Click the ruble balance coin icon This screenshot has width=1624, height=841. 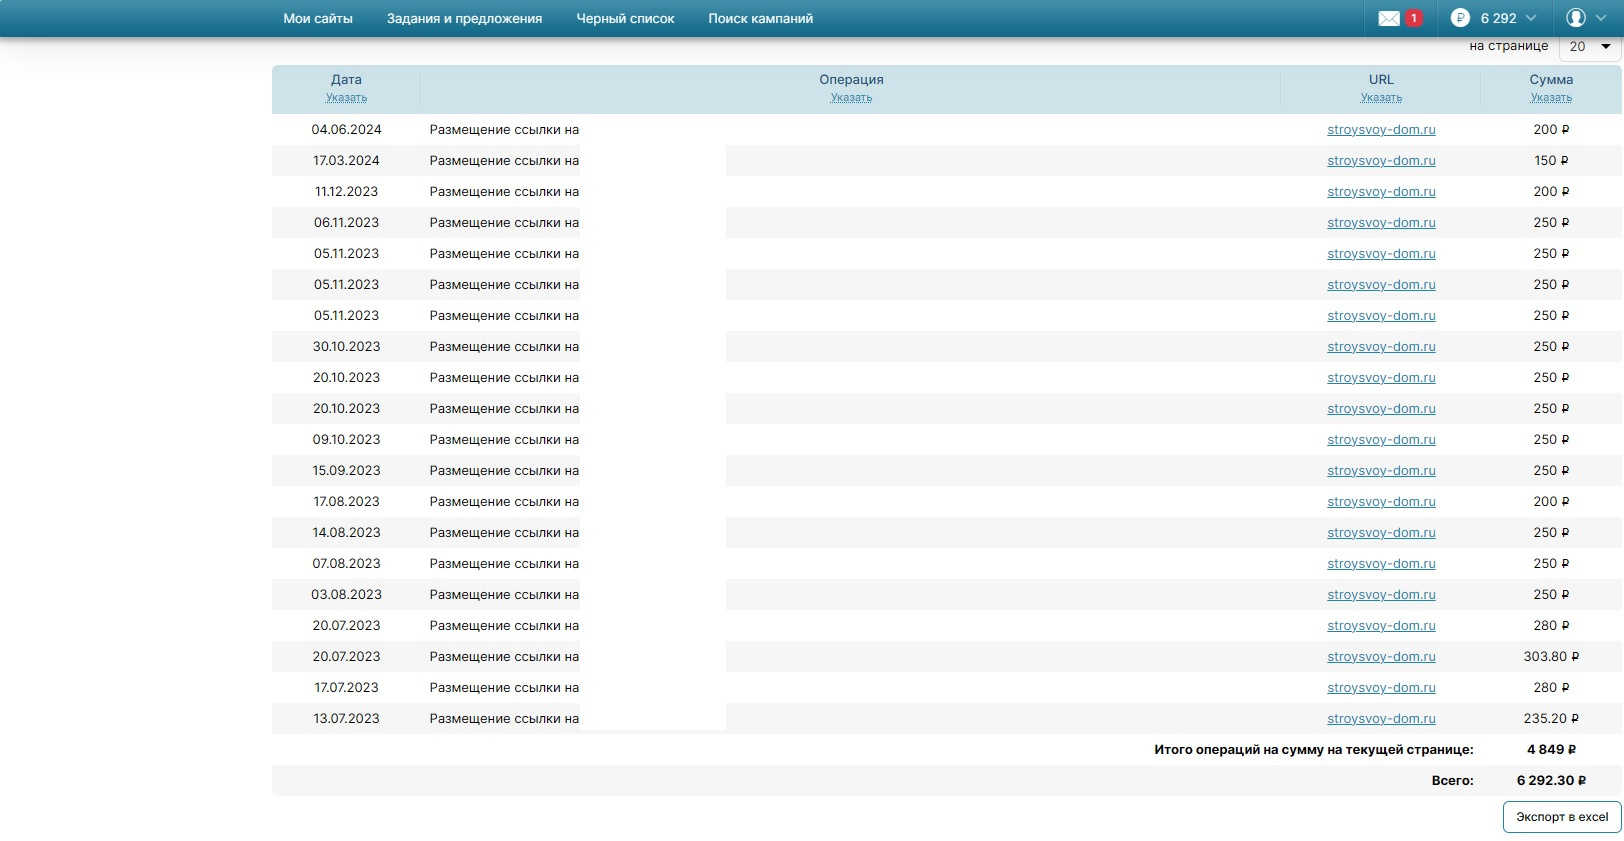(x=1460, y=18)
